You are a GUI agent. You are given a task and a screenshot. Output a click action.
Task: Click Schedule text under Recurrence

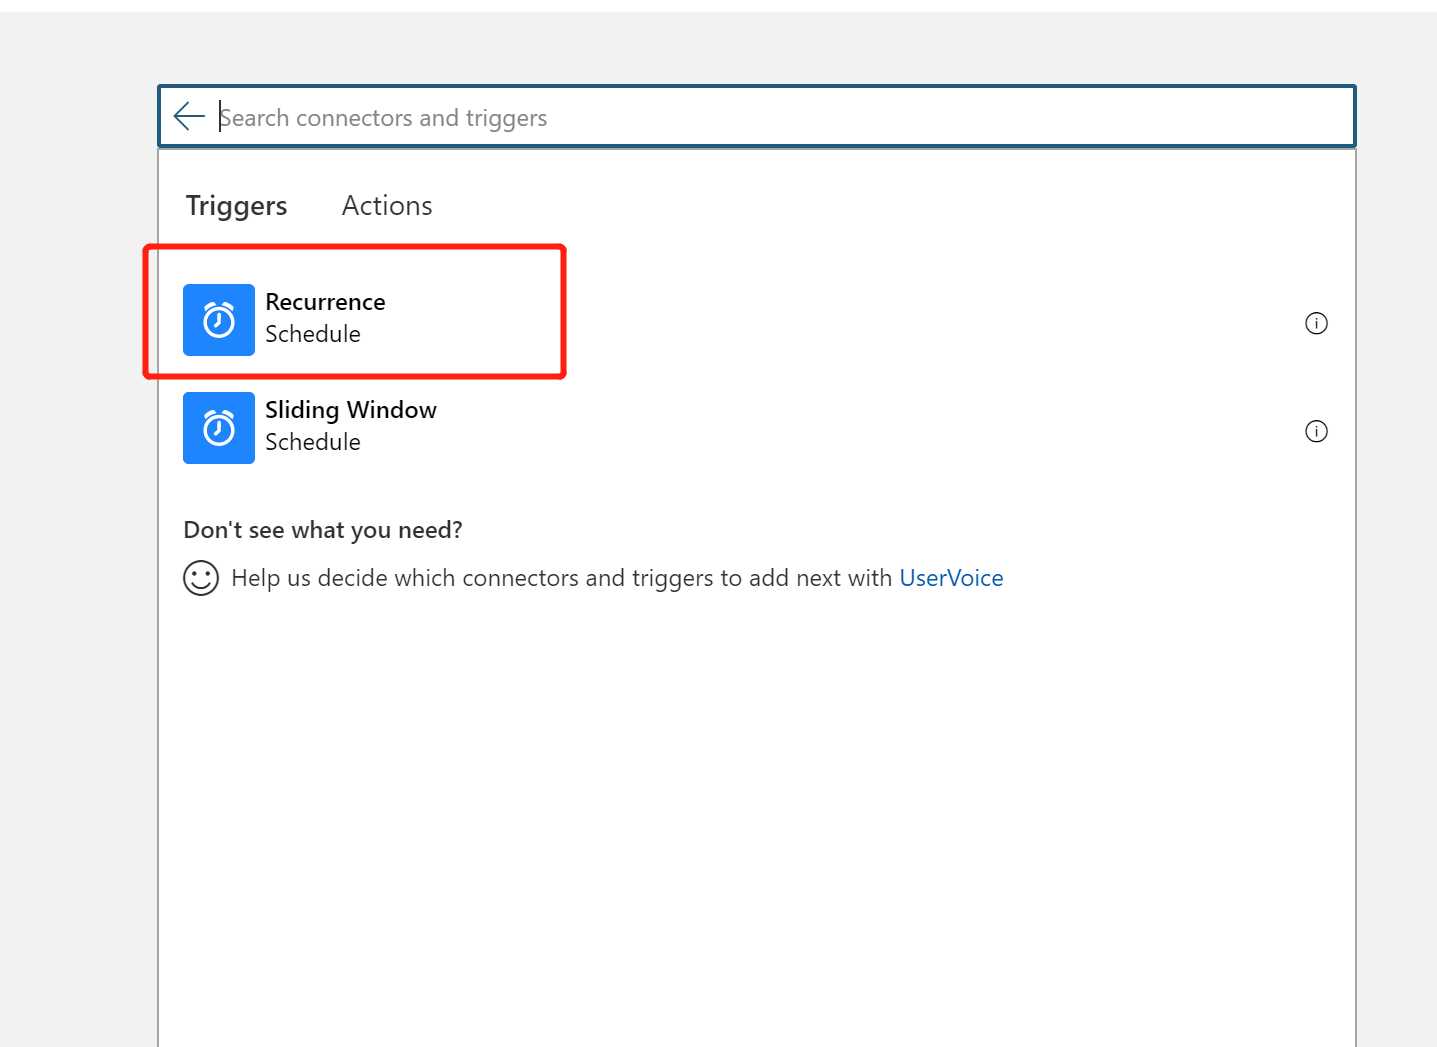coord(313,334)
